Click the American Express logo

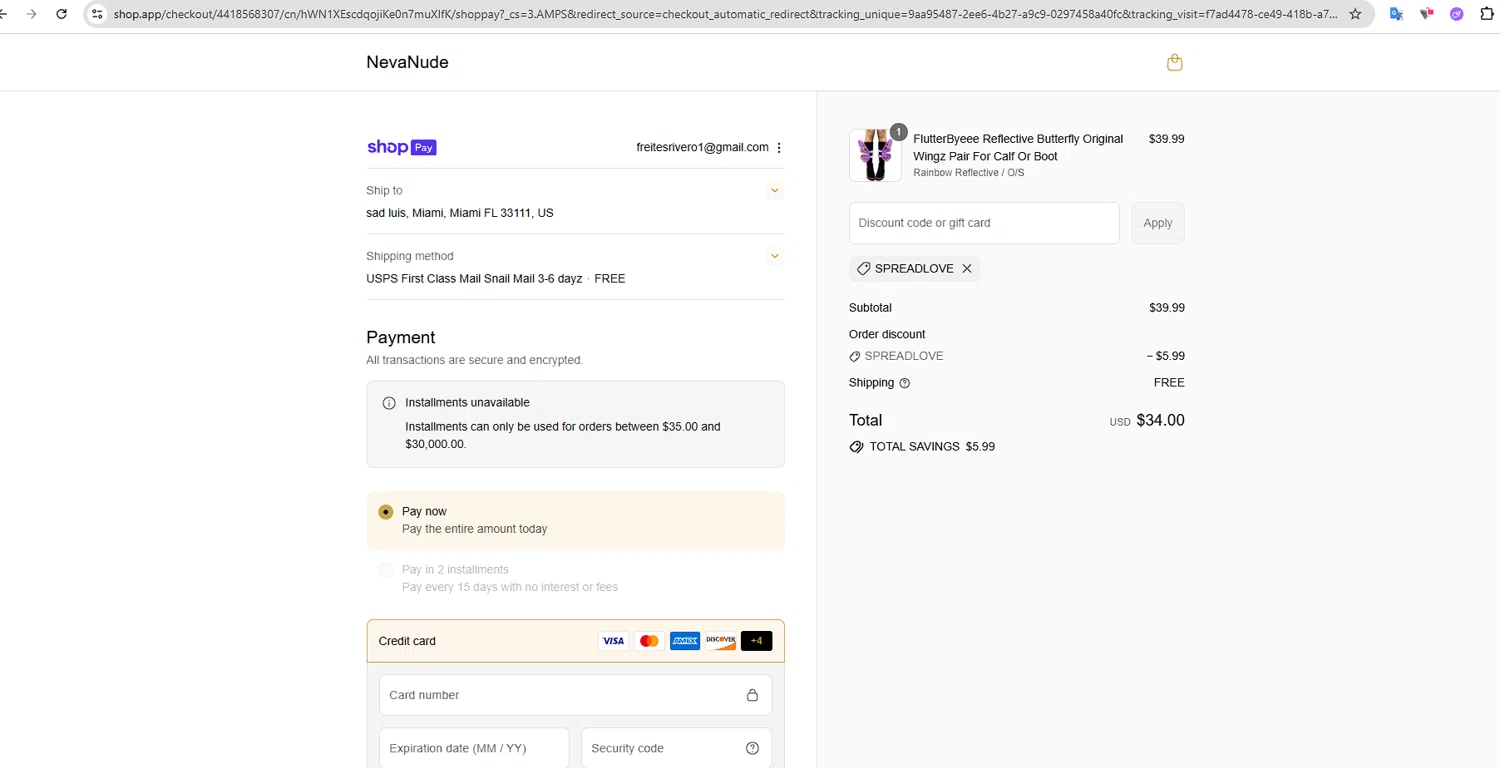click(x=685, y=641)
